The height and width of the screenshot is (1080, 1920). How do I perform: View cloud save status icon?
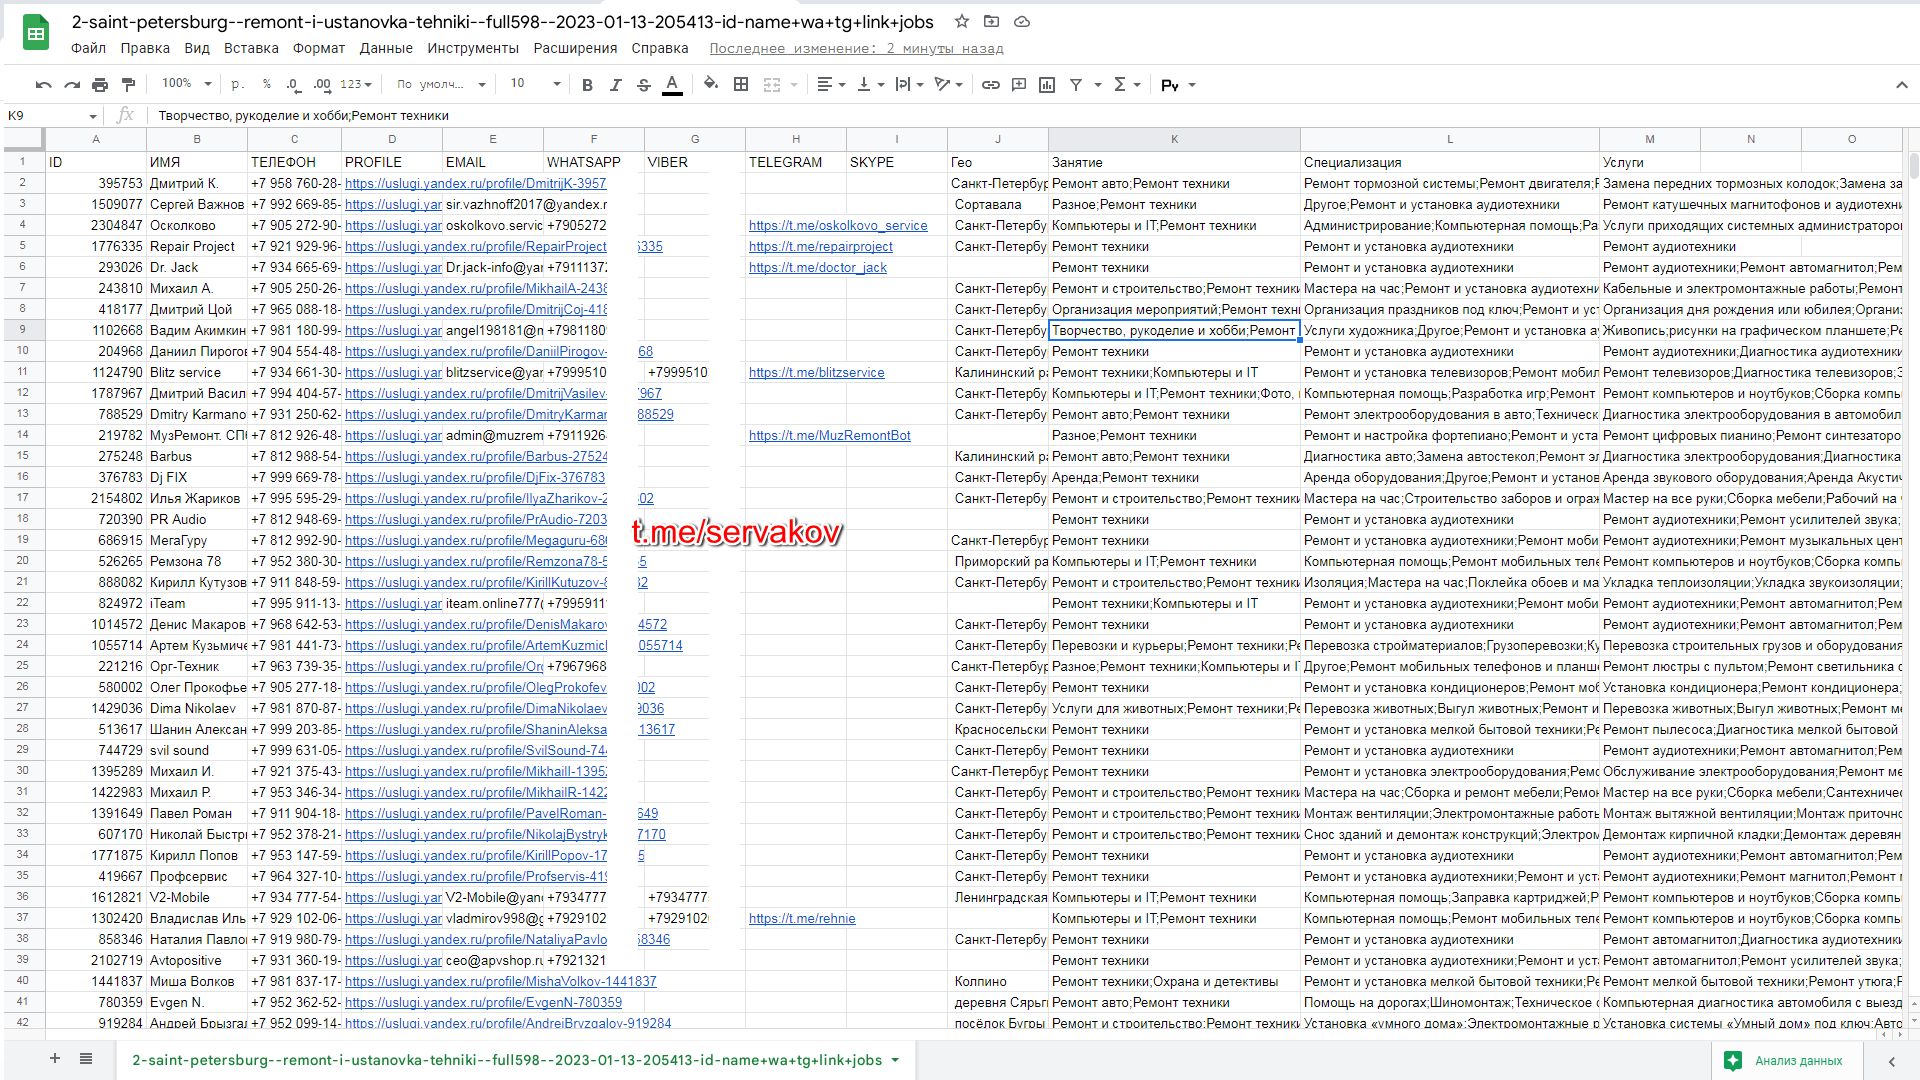[x=1022, y=21]
